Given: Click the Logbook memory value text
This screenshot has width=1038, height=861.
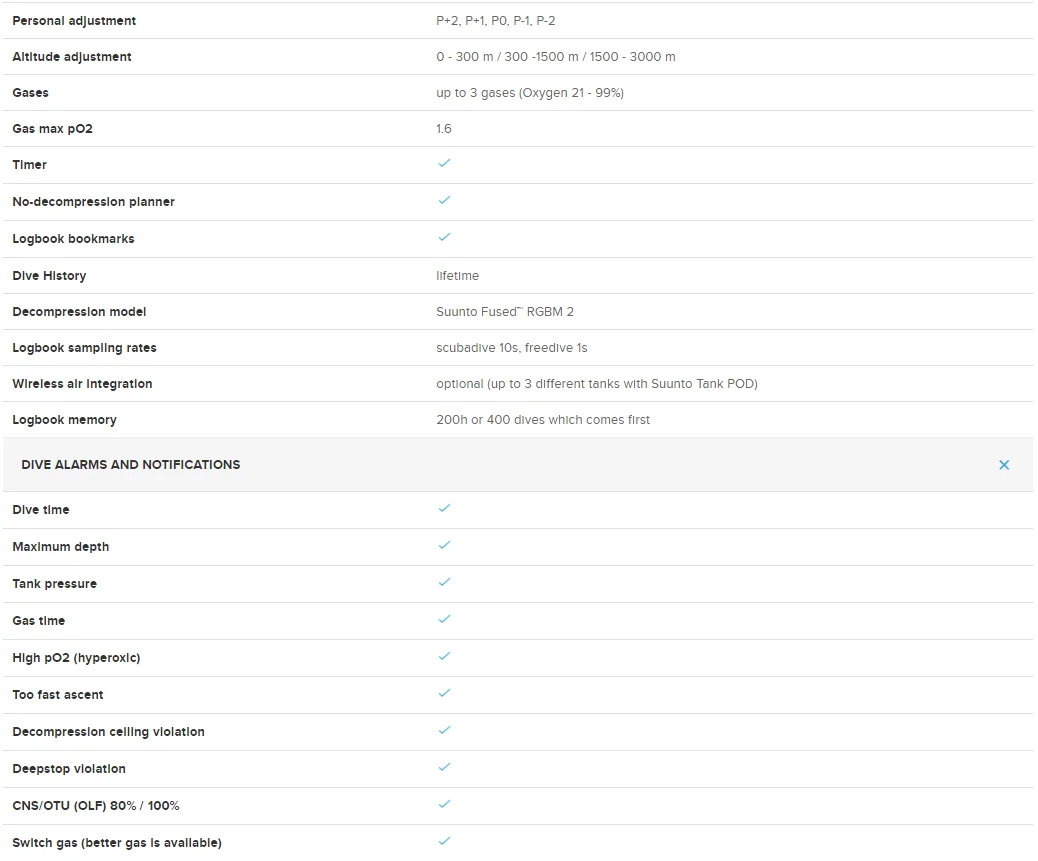Looking at the screenshot, I should click(x=543, y=420).
